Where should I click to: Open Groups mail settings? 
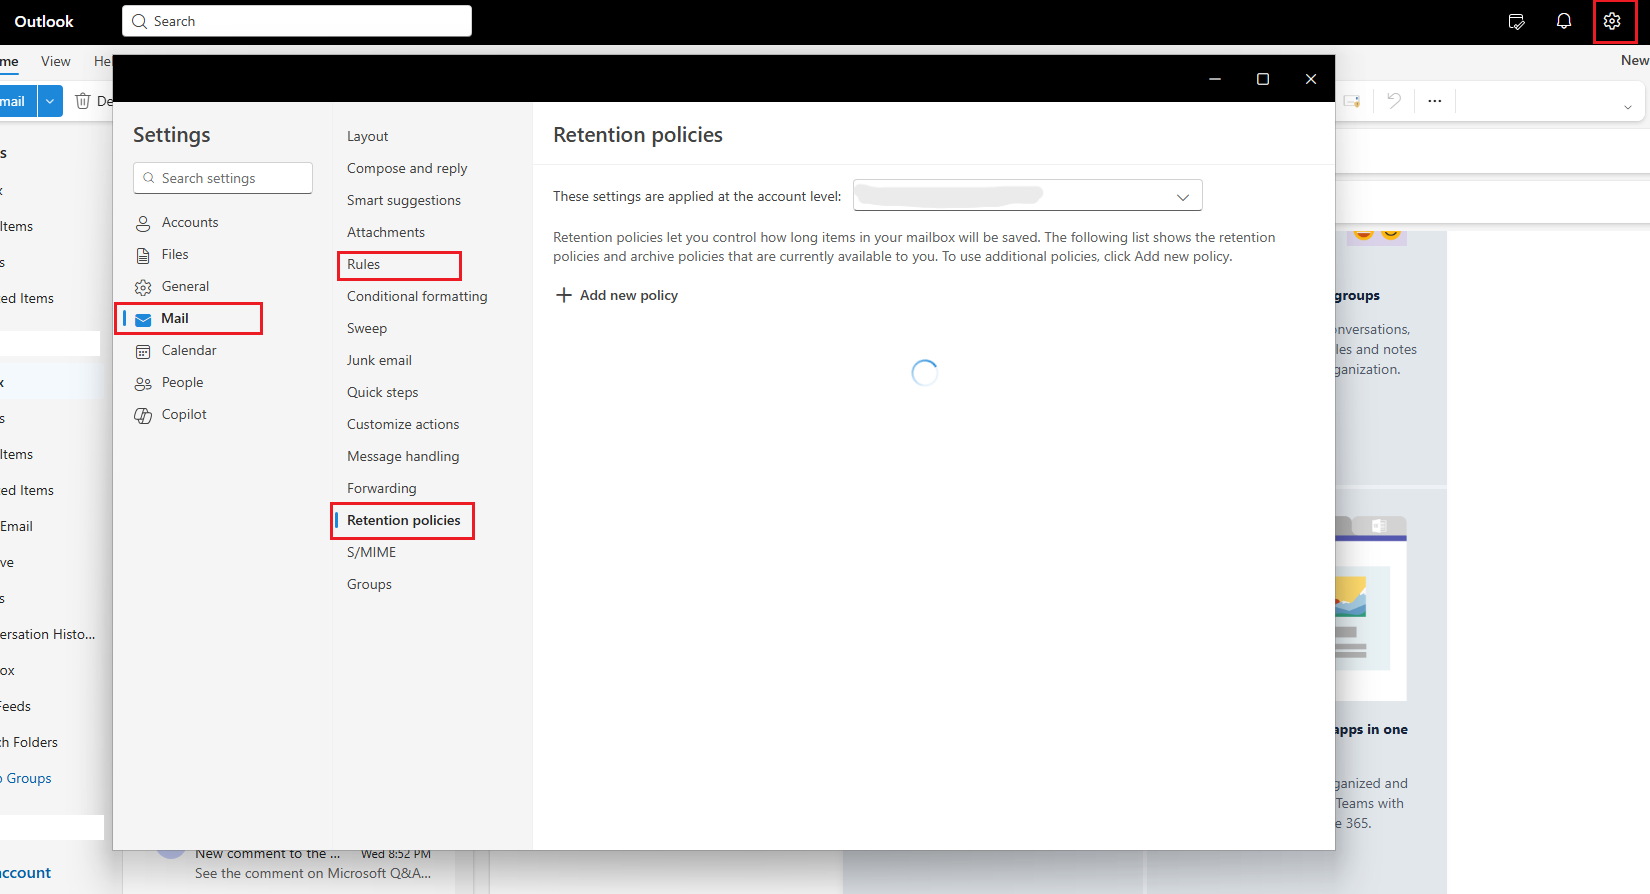369,584
